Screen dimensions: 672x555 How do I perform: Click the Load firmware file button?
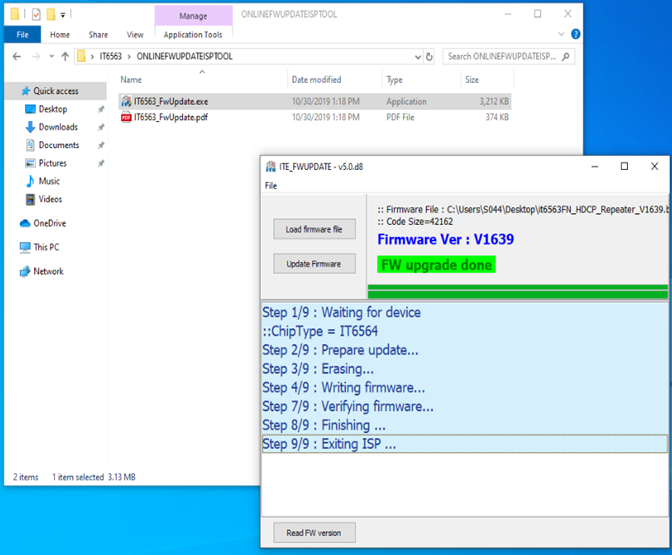click(314, 229)
